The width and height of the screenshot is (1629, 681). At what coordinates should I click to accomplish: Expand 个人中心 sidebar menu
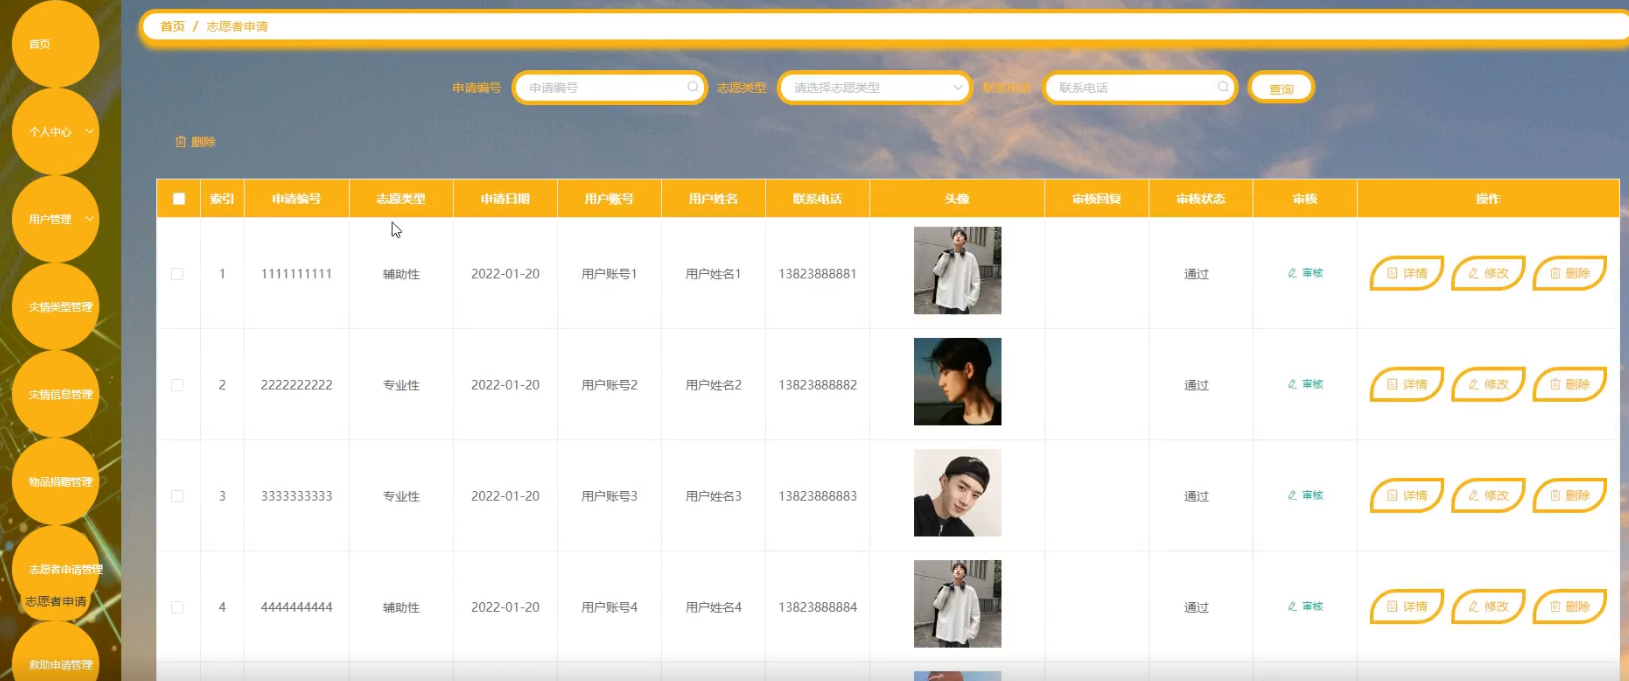(55, 131)
